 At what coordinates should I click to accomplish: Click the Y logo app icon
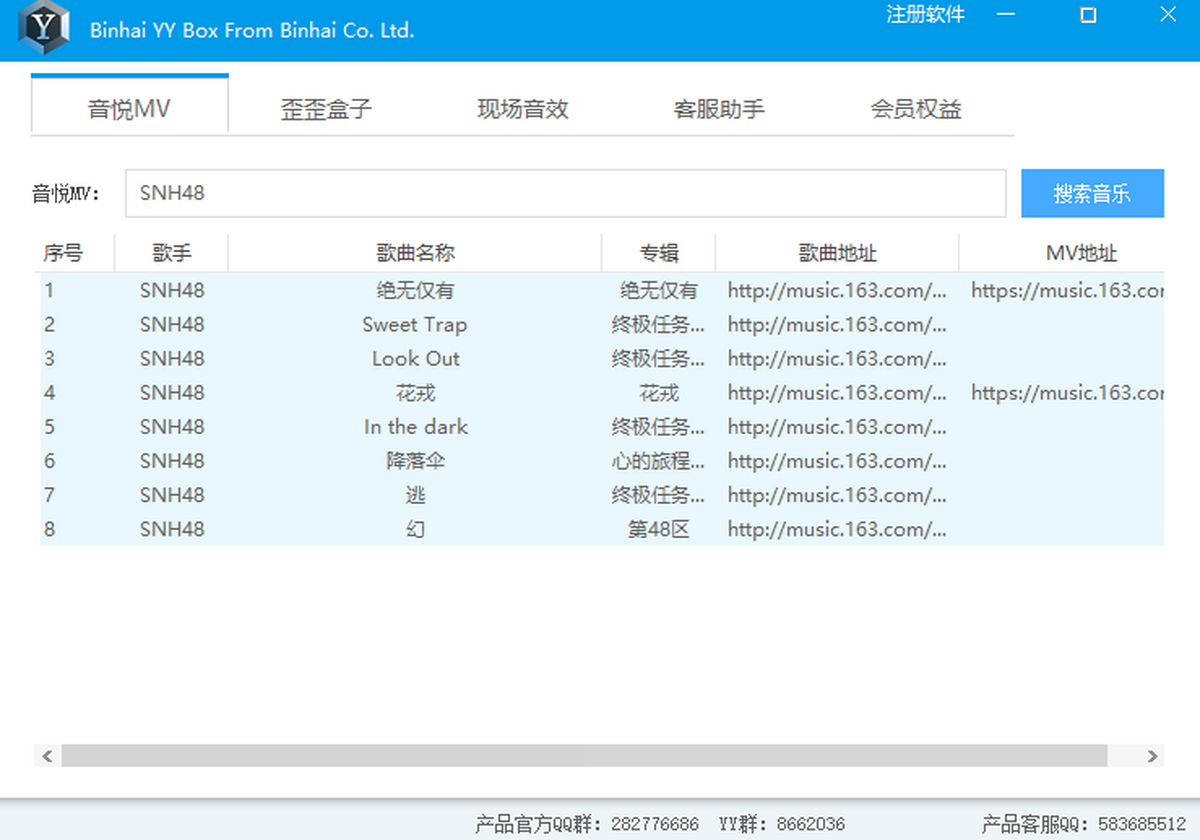44,28
